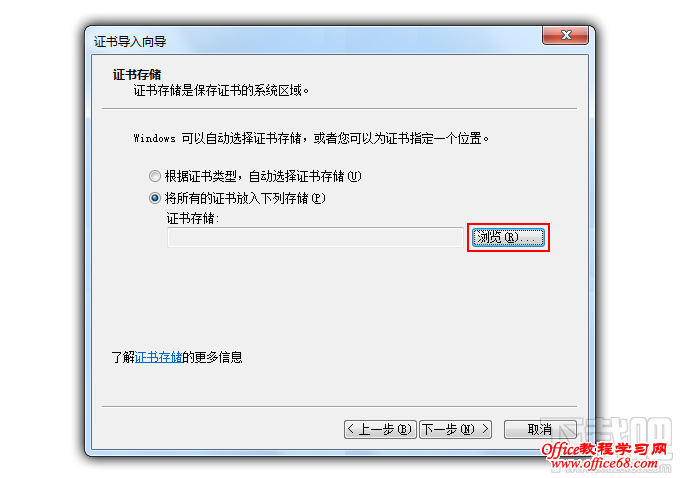The height and width of the screenshot is (478, 680).
Task: Click the 了解 text before the link
Action: point(123,357)
